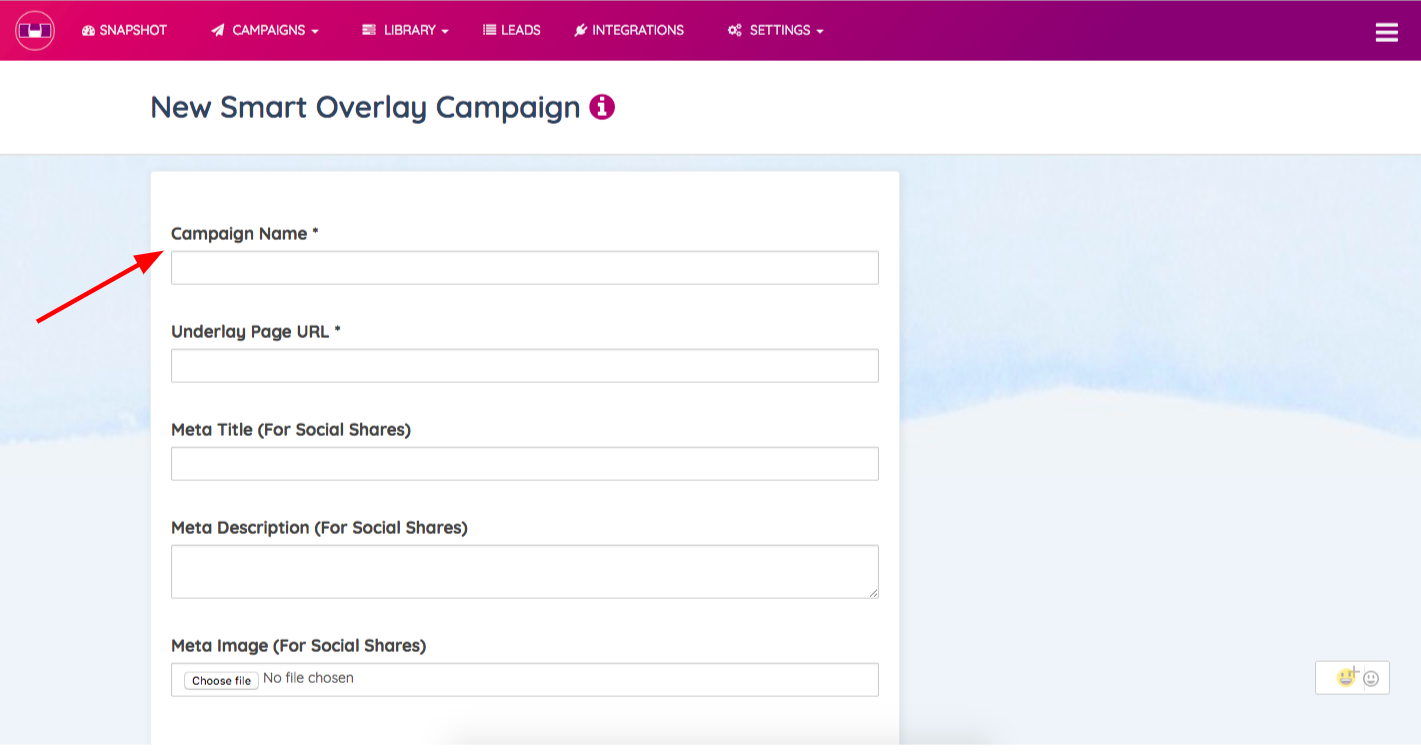Go to the Leads page
The image size is (1421, 752).
coord(512,30)
